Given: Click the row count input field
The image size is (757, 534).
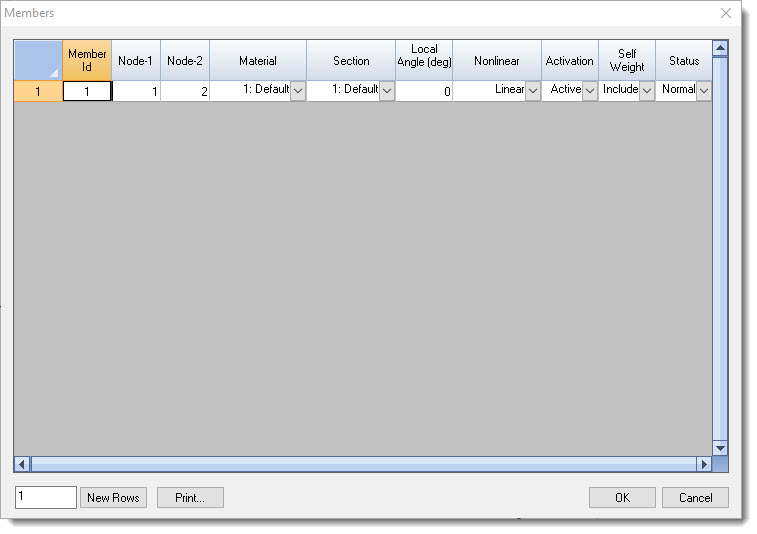Looking at the screenshot, I should click(46, 498).
